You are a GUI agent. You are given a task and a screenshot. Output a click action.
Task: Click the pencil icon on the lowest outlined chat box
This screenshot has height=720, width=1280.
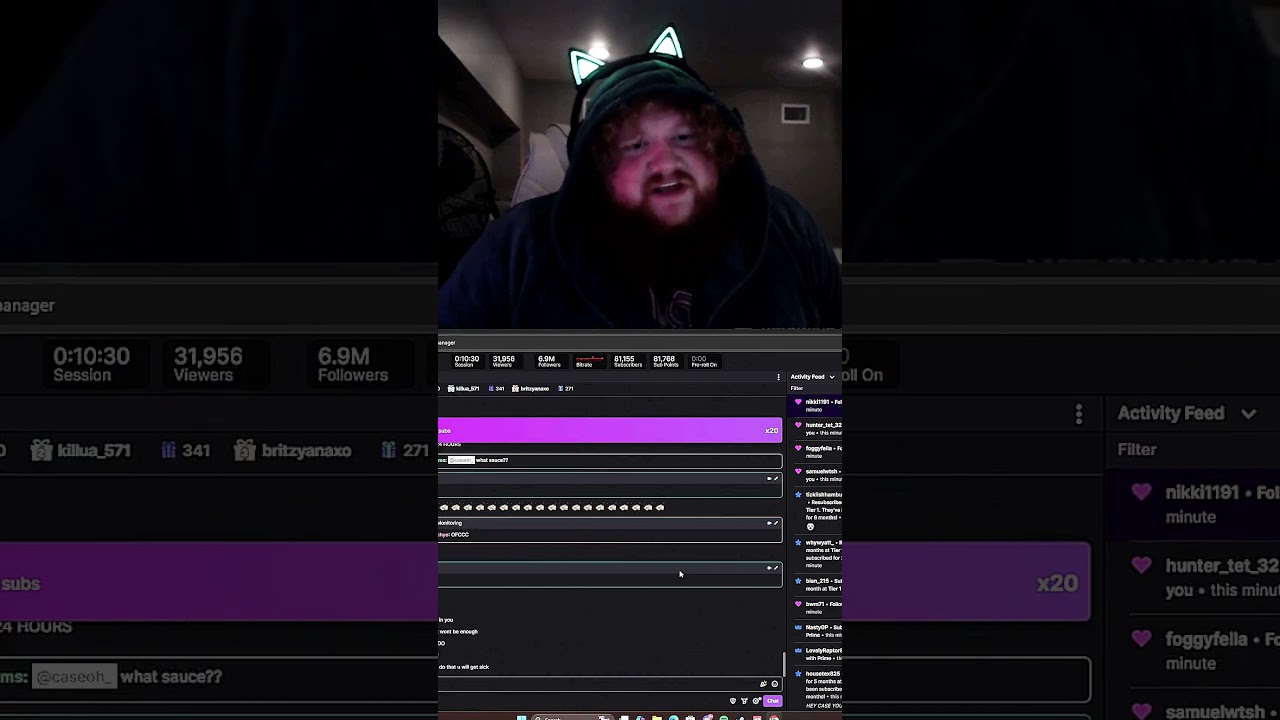[x=775, y=568]
